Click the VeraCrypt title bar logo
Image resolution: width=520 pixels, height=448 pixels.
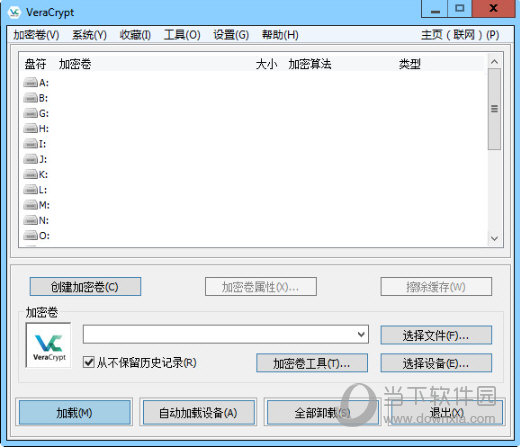[x=14, y=12]
